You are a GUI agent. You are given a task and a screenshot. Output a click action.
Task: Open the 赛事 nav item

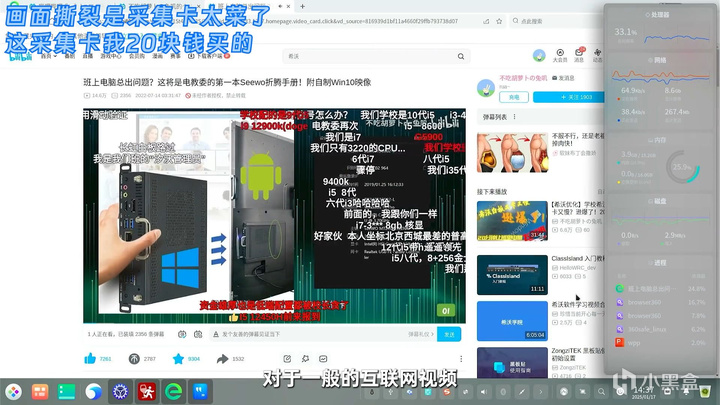[175, 56]
